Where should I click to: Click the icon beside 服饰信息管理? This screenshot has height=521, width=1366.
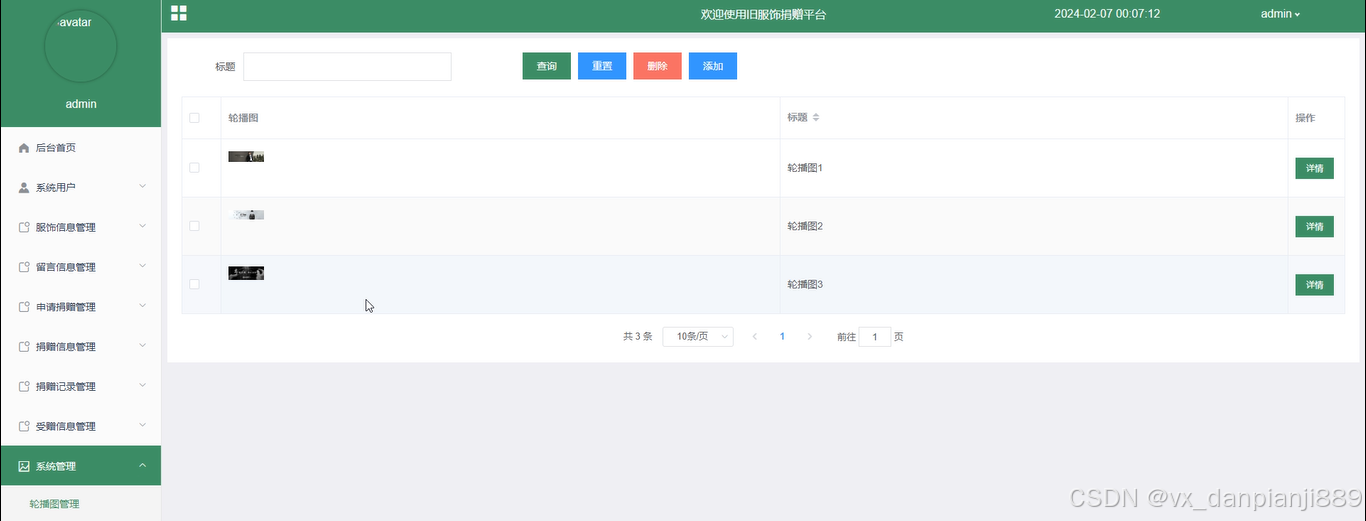[x=24, y=227]
